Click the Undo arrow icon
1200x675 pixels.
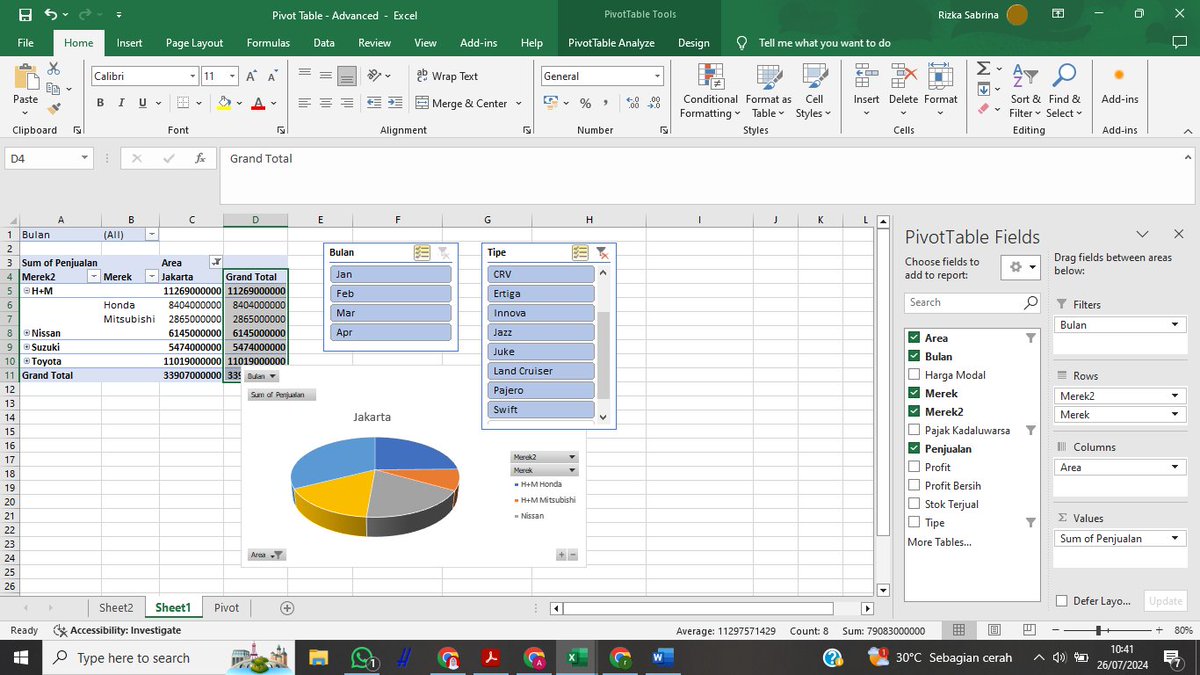click(x=50, y=15)
